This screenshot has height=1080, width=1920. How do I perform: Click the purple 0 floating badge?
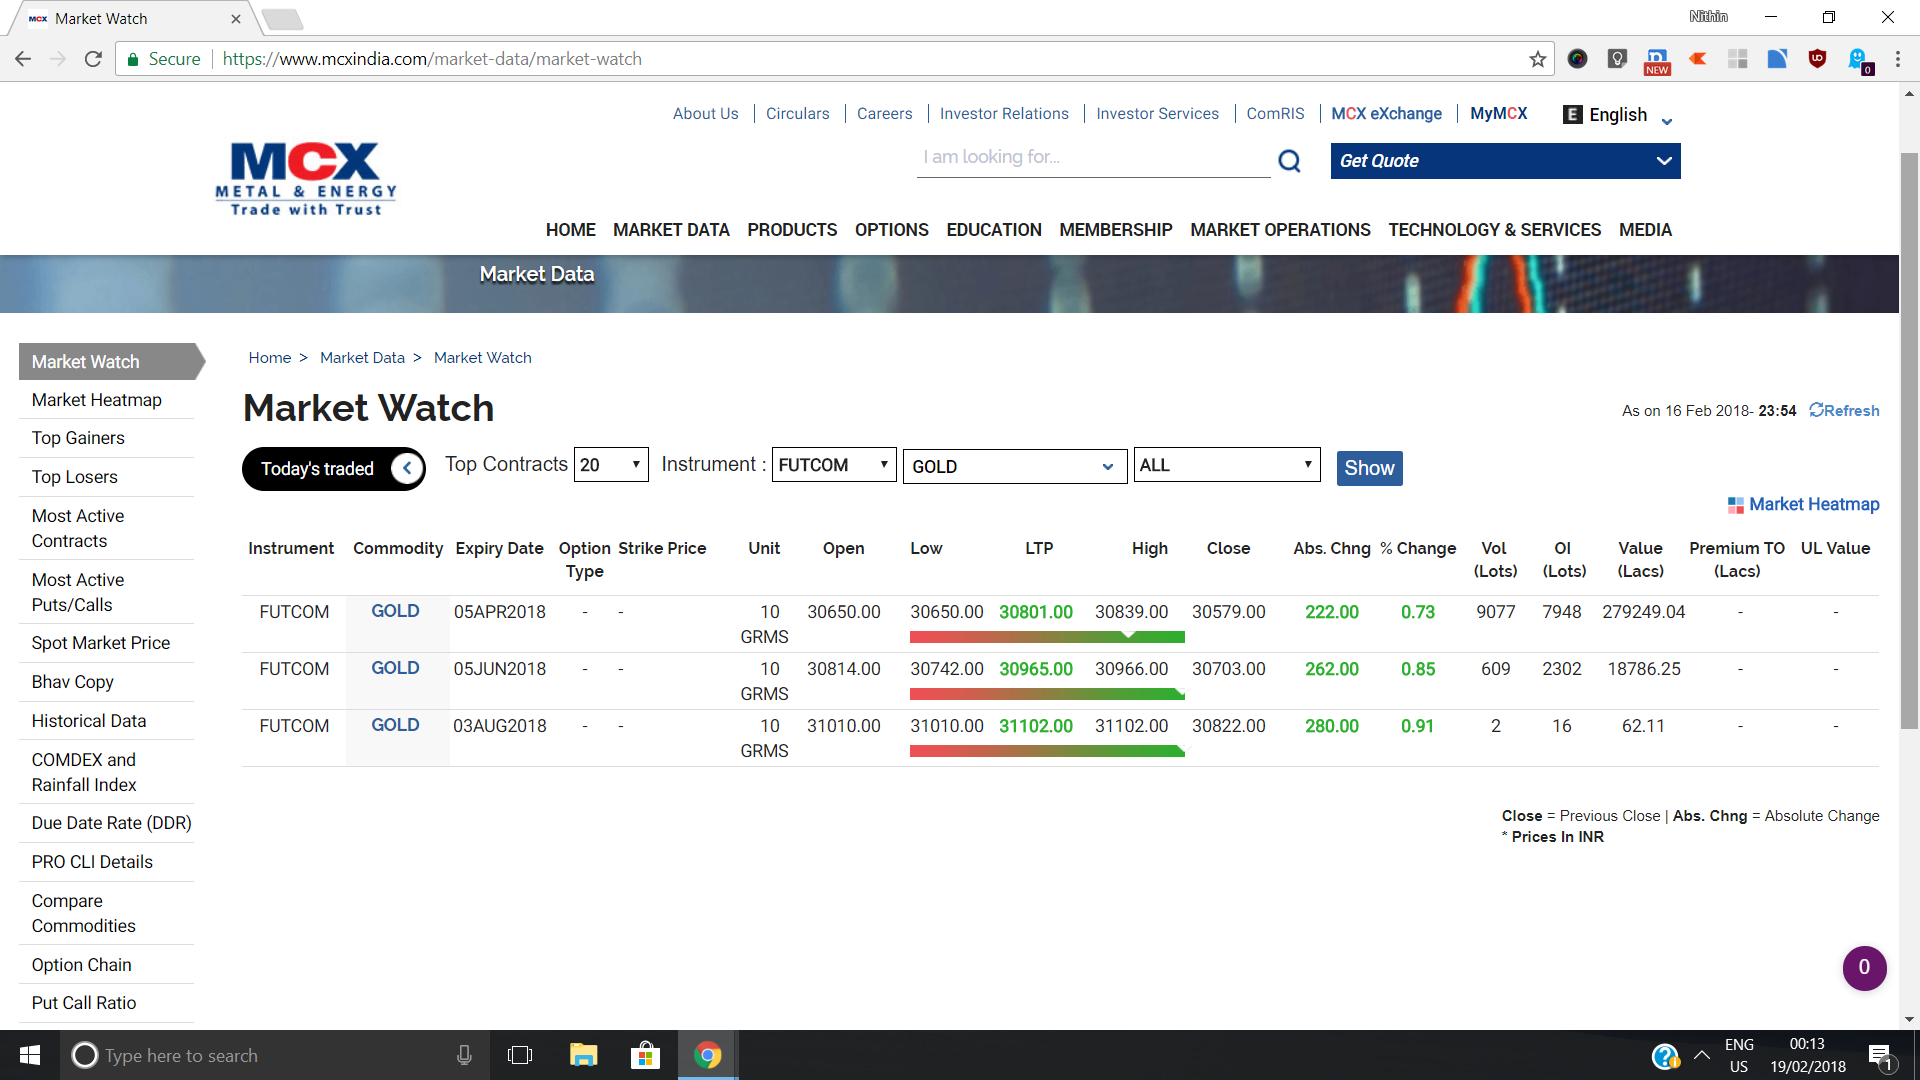coord(1864,967)
